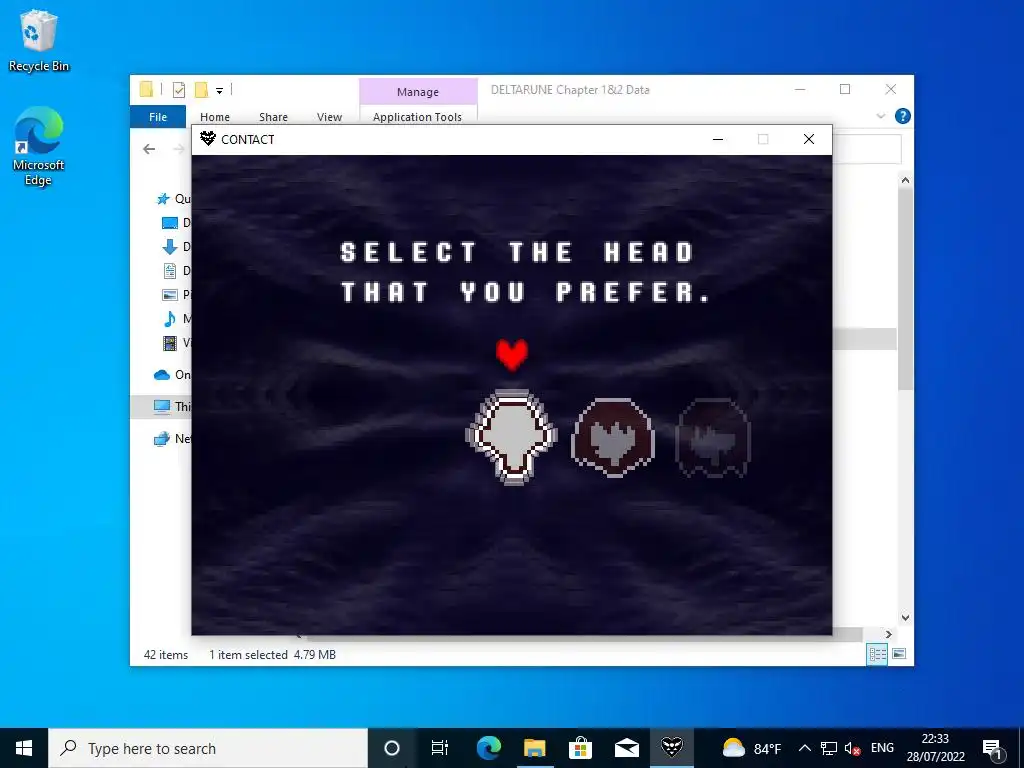This screenshot has height=768, width=1024.
Task: Switch Explorer to Details view icon
Action: point(877,654)
